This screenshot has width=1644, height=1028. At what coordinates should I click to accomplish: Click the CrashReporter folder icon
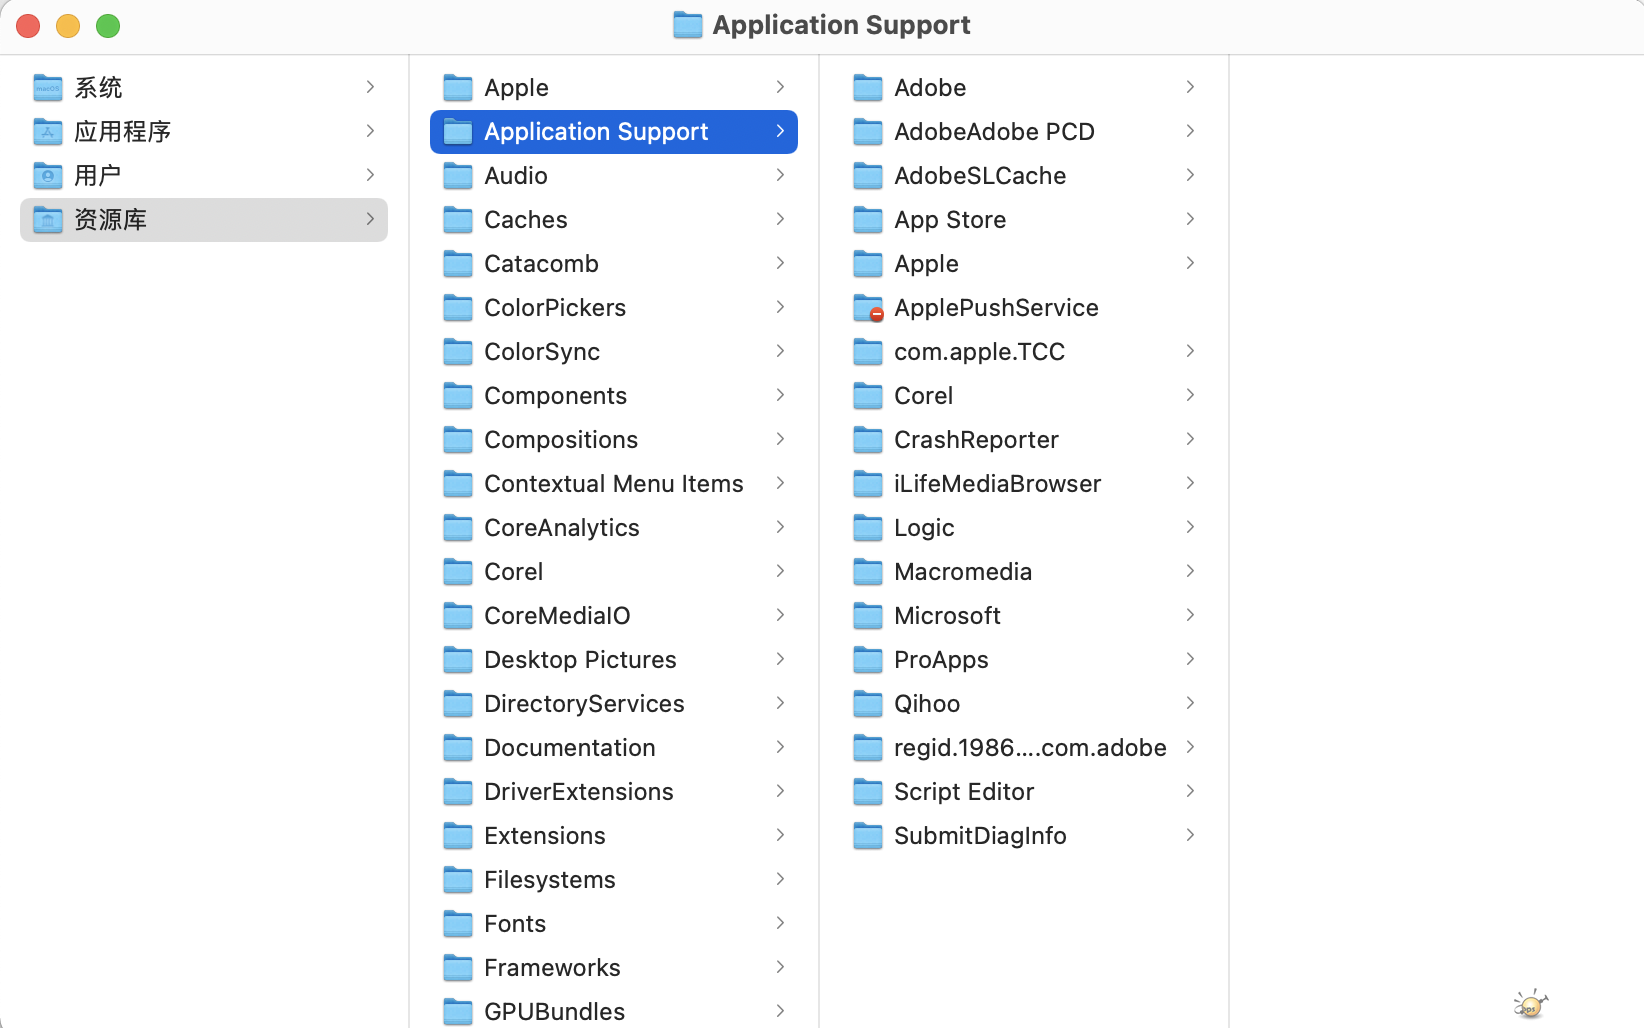[868, 440]
